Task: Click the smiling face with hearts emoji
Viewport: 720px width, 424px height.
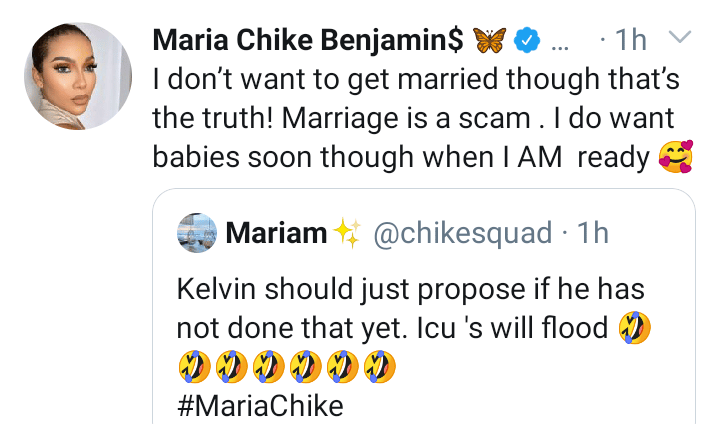Action: [x=677, y=156]
